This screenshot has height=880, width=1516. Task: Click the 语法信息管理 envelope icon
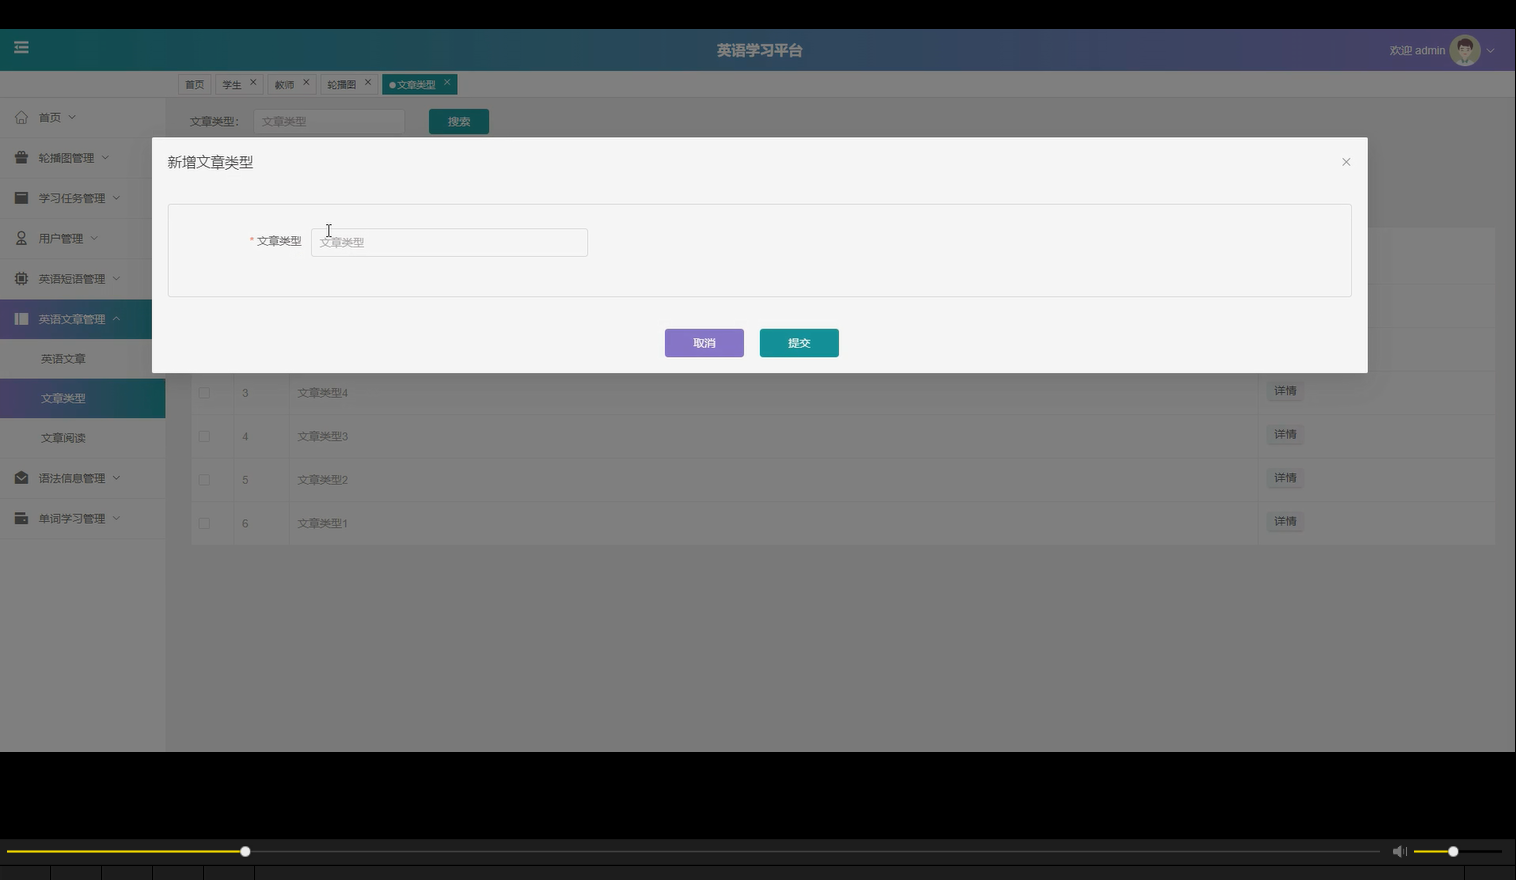point(21,478)
